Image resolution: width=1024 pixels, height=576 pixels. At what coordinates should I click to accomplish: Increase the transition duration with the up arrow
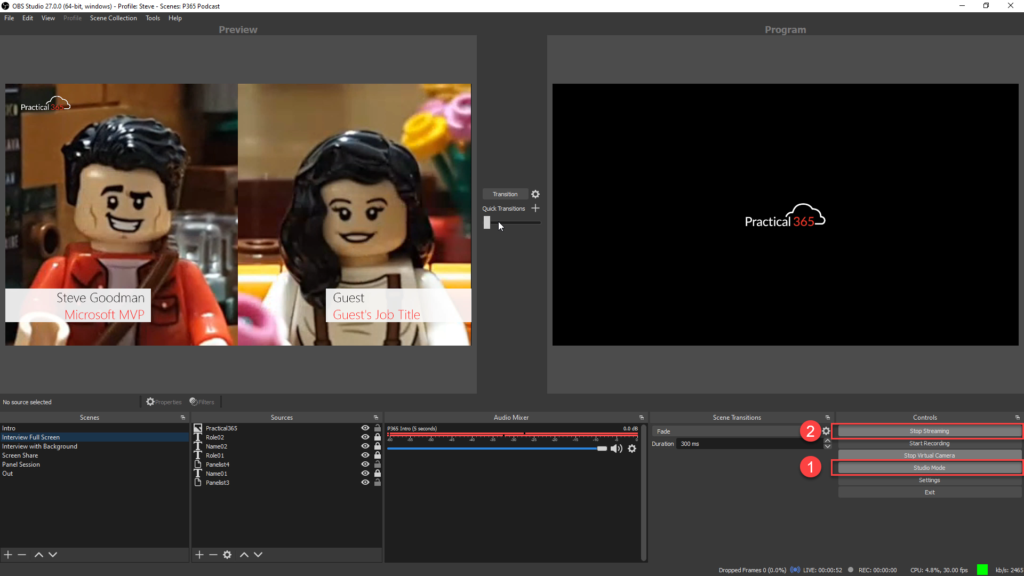click(x=827, y=441)
